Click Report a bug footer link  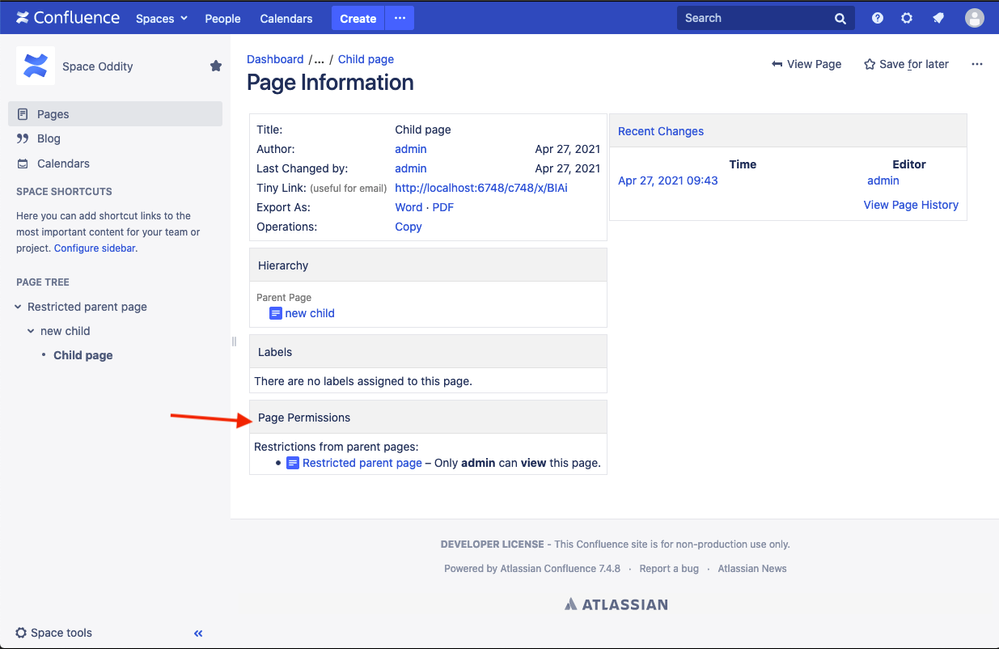pyautogui.click(x=668, y=568)
